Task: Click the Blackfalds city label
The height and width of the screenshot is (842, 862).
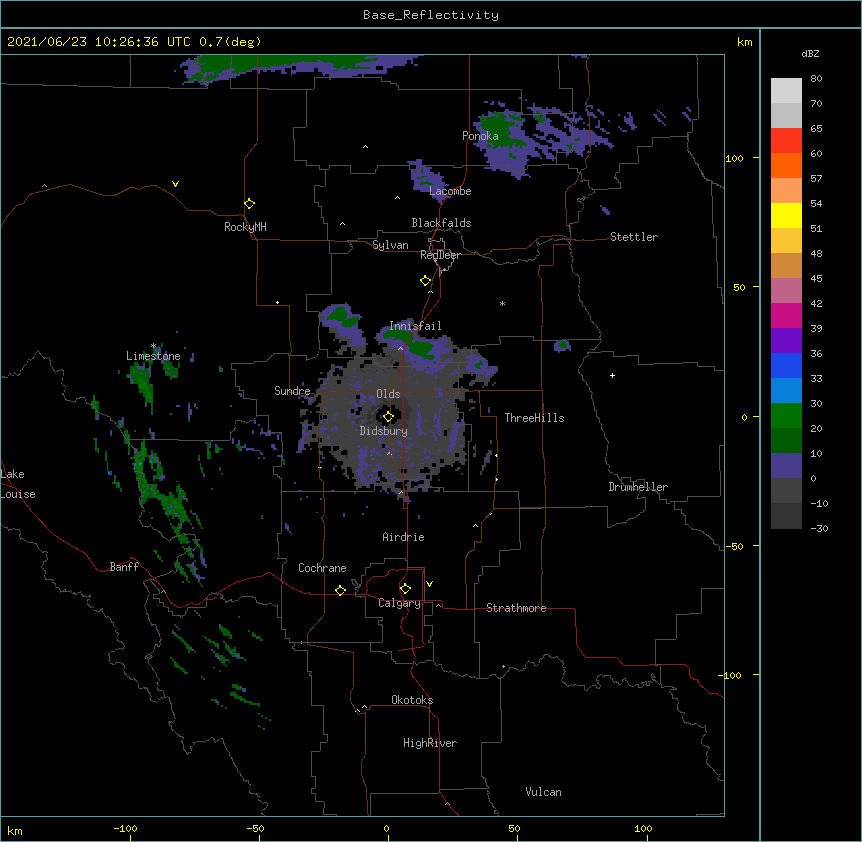Action: [441, 223]
